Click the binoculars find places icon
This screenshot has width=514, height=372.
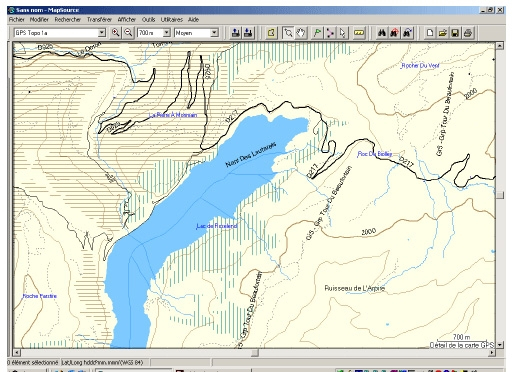click(x=382, y=33)
